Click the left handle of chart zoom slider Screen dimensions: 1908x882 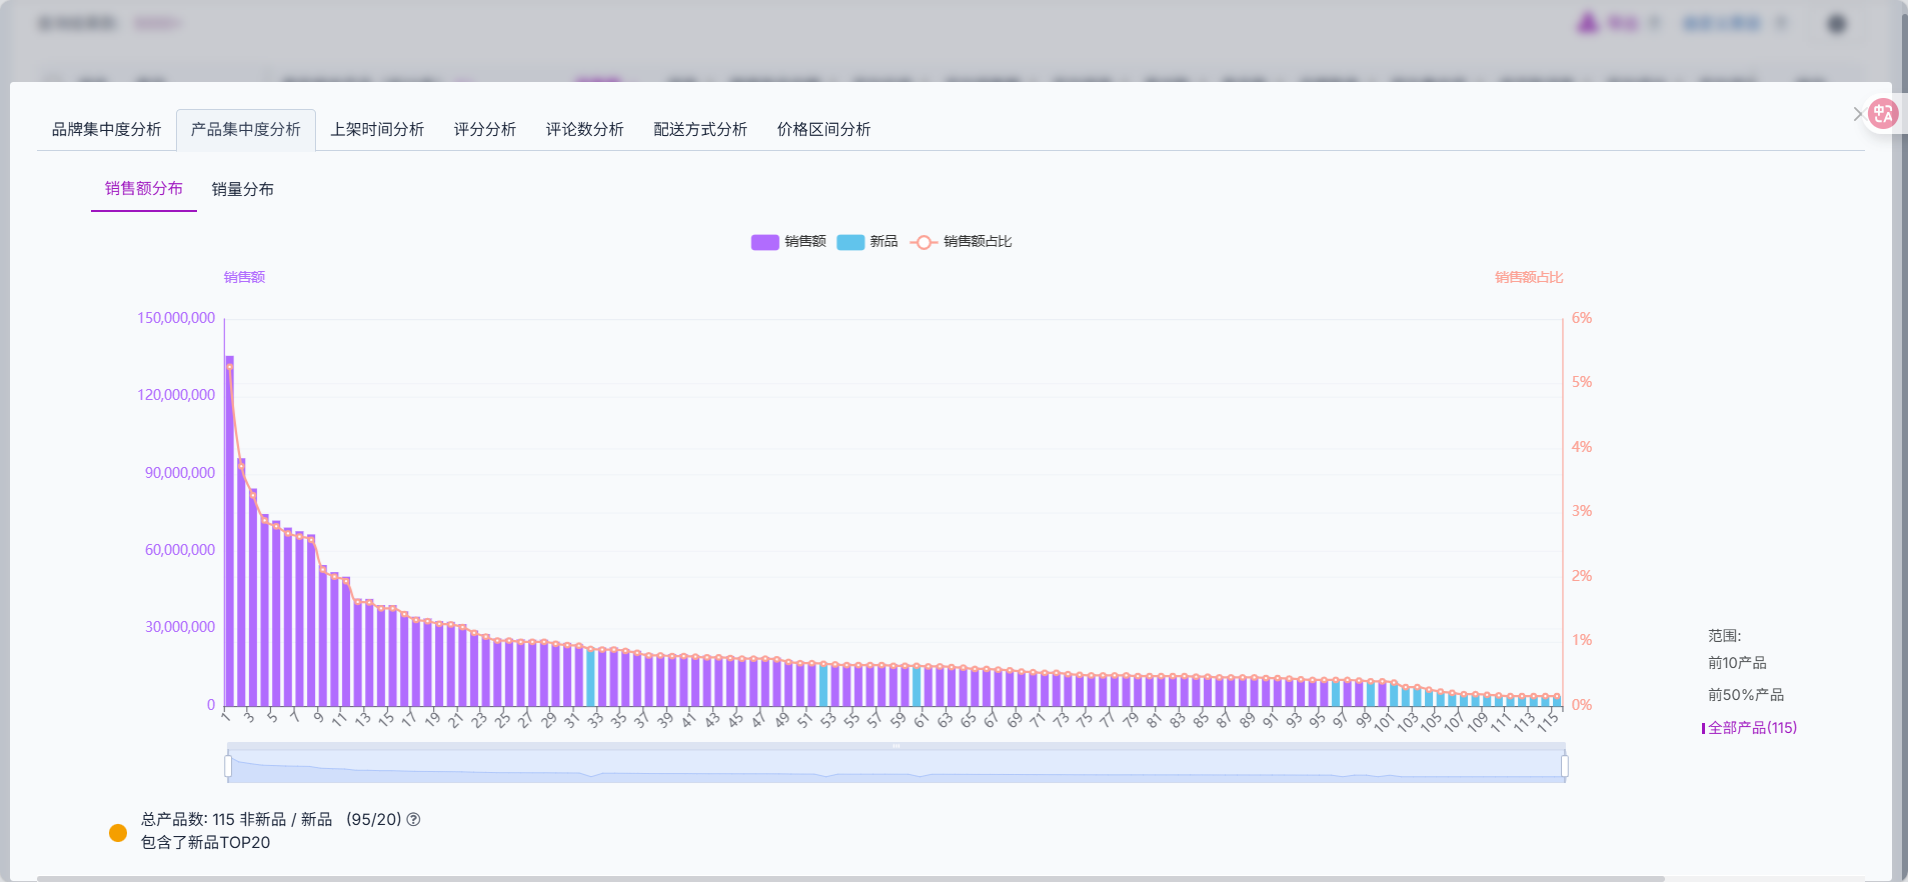pyautogui.click(x=228, y=766)
